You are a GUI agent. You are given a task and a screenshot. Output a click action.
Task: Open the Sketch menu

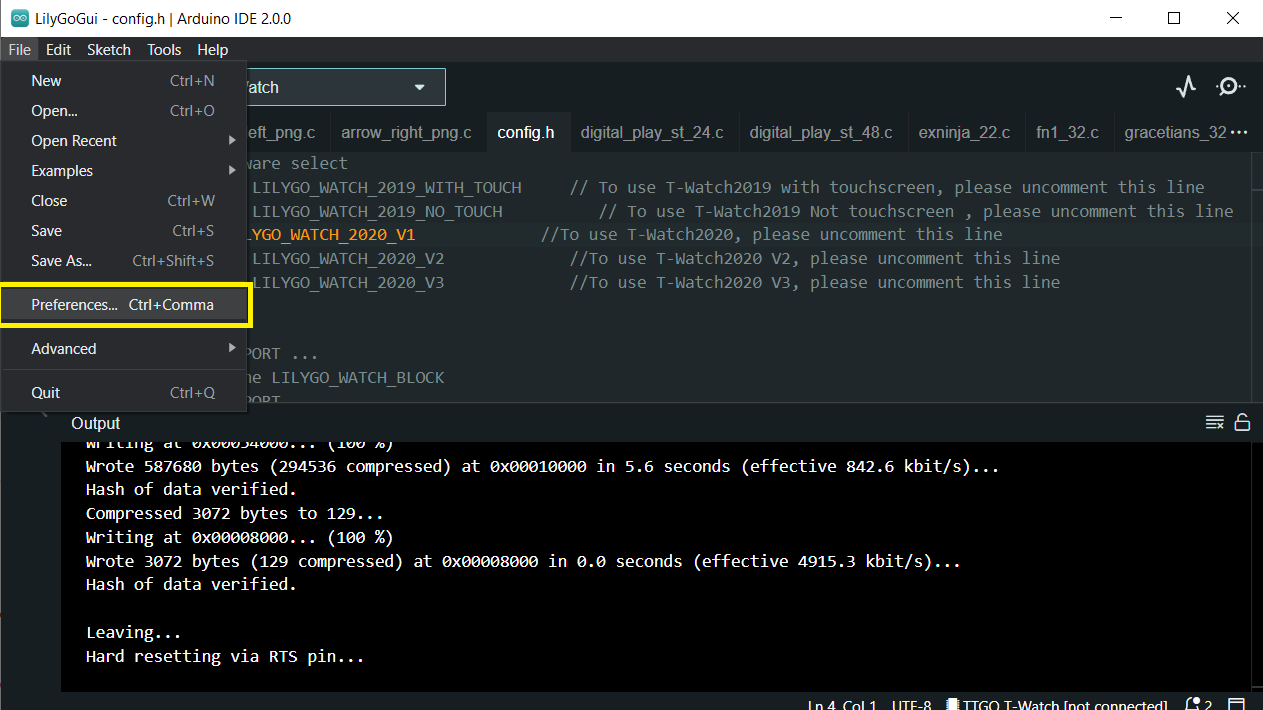(109, 50)
